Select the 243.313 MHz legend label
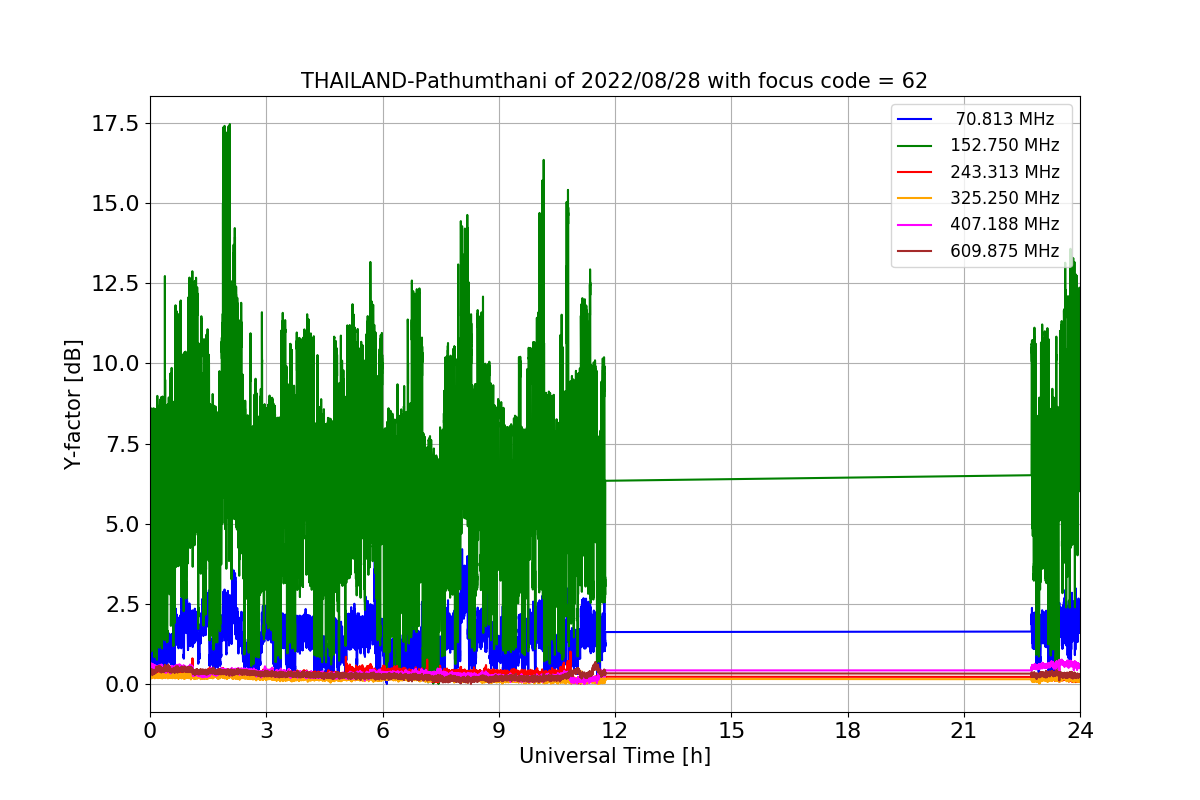This screenshot has height=800, width=1200. [x=1005, y=172]
